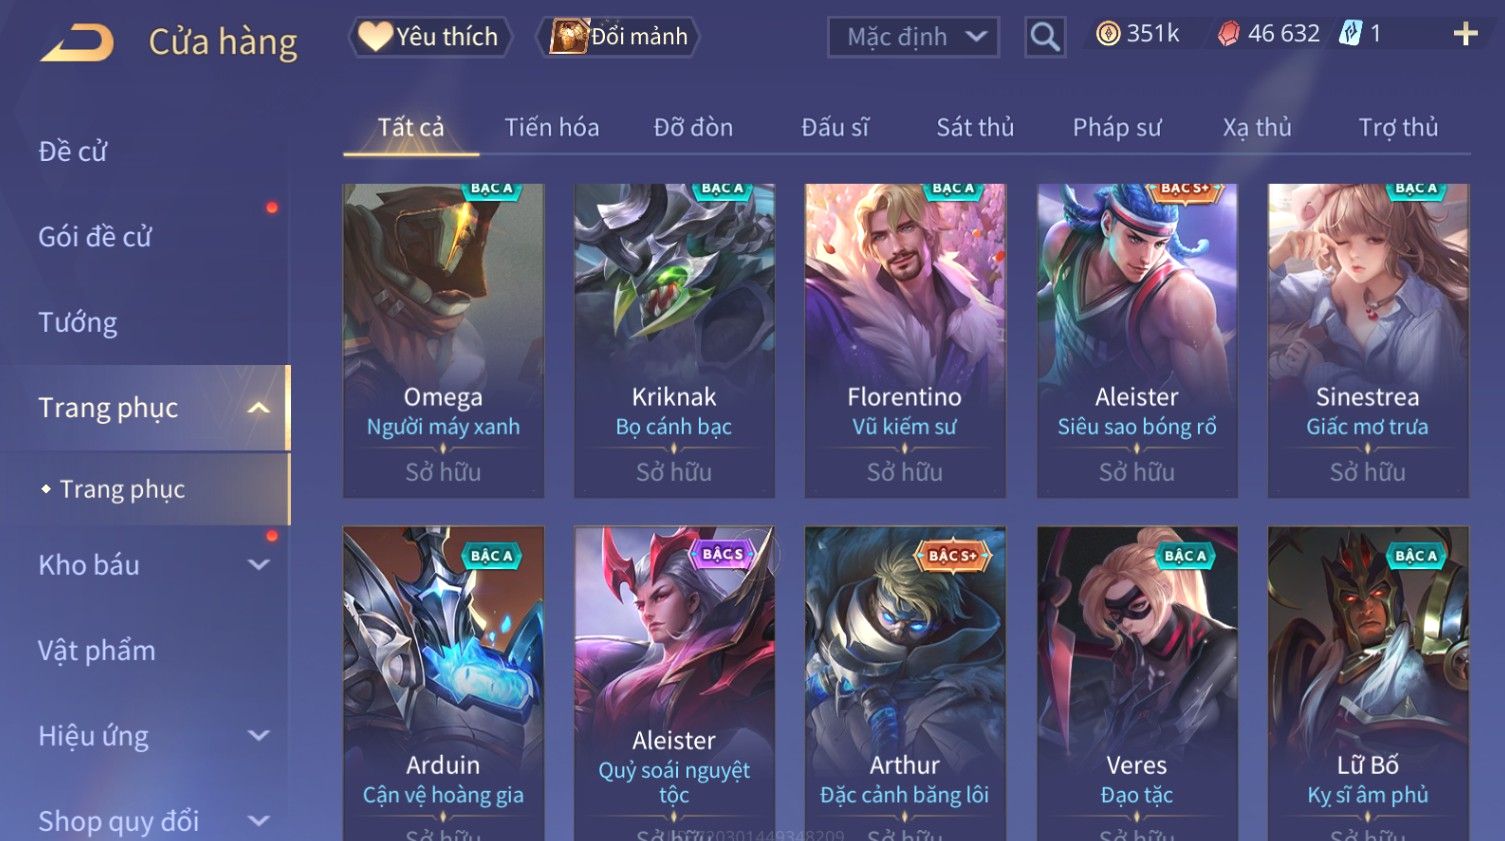1505x841 pixels.
Task: Expand the Kho báu sidebar section
Action: click(x=258, y=565)
